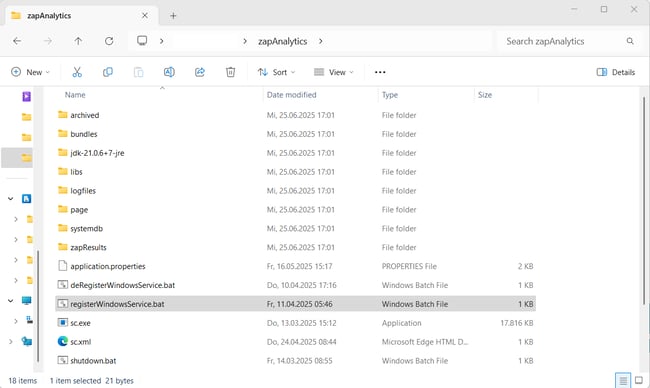Select the logfiles folder
Screen dimensions: 650x388
295,191
